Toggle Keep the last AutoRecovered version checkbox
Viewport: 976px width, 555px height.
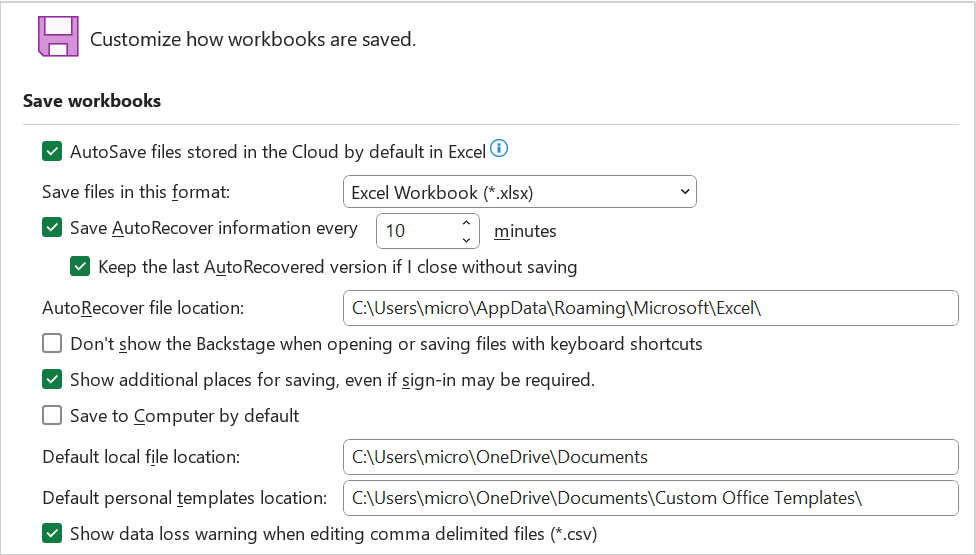(x=80, y=266)
